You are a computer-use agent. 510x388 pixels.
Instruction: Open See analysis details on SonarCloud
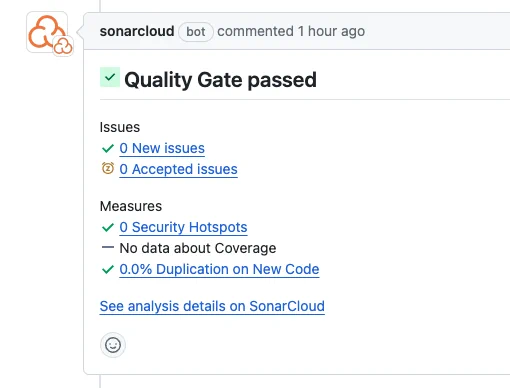[x=212, y=306]
